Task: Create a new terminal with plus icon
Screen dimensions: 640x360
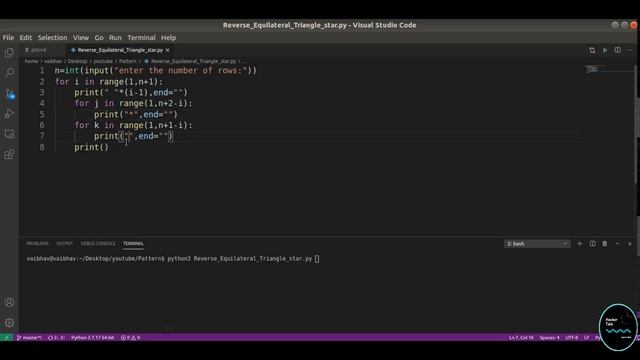Action: coord(580,244)
